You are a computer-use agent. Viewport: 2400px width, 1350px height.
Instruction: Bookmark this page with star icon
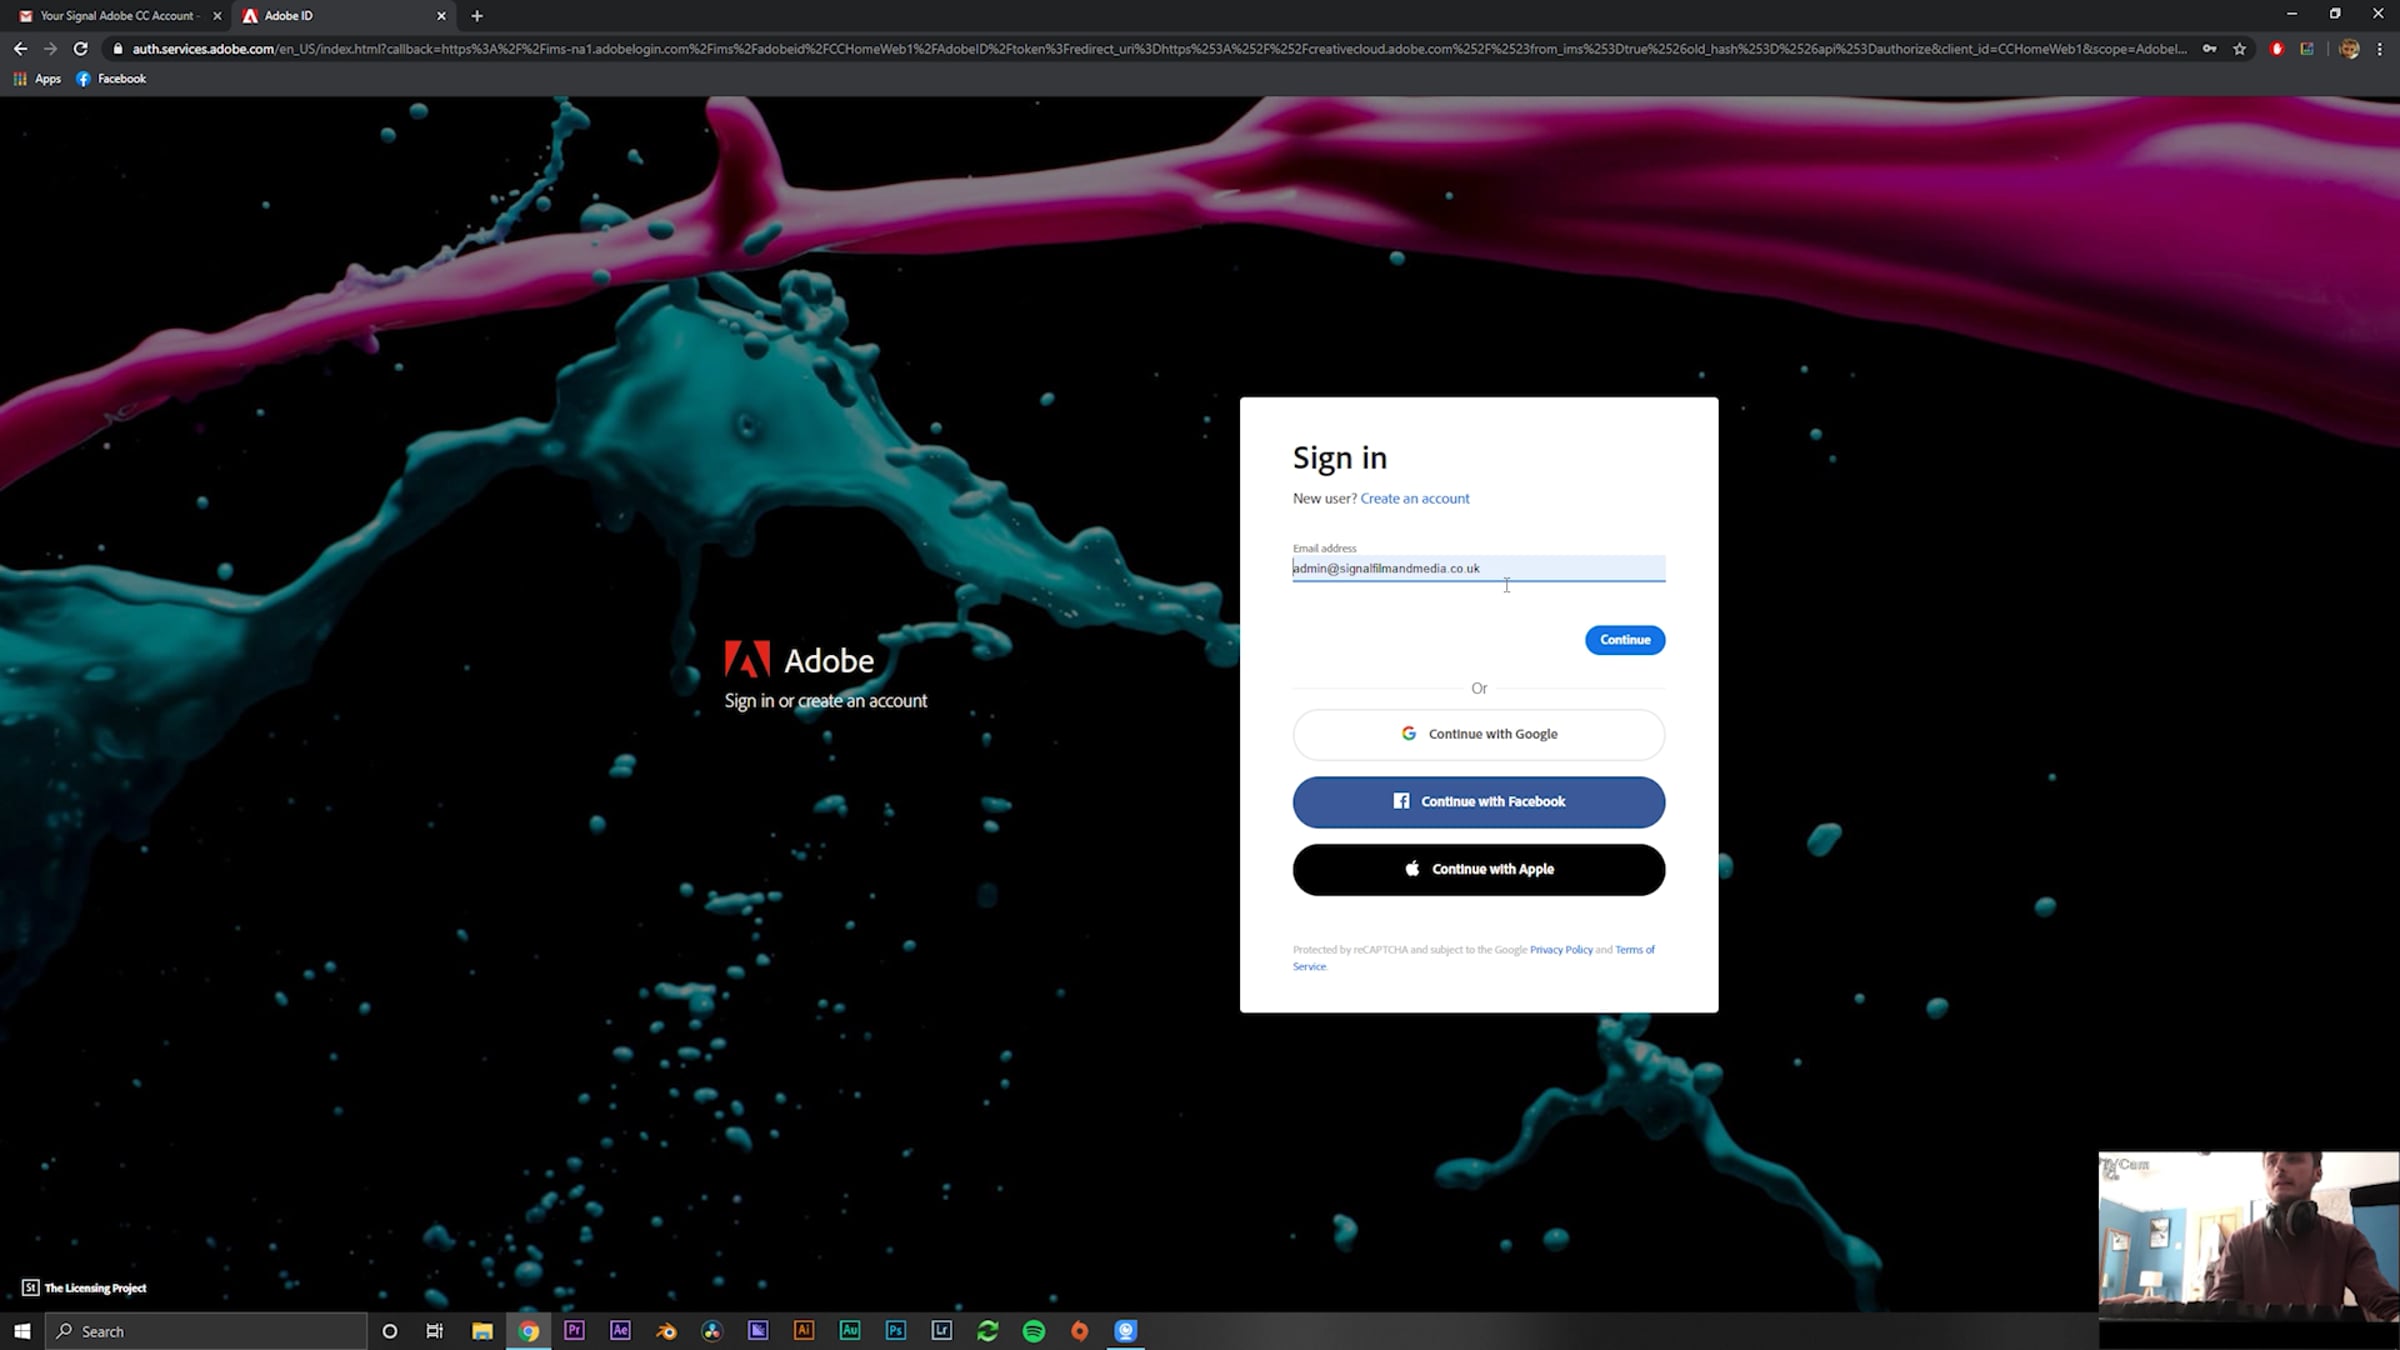2239,48
